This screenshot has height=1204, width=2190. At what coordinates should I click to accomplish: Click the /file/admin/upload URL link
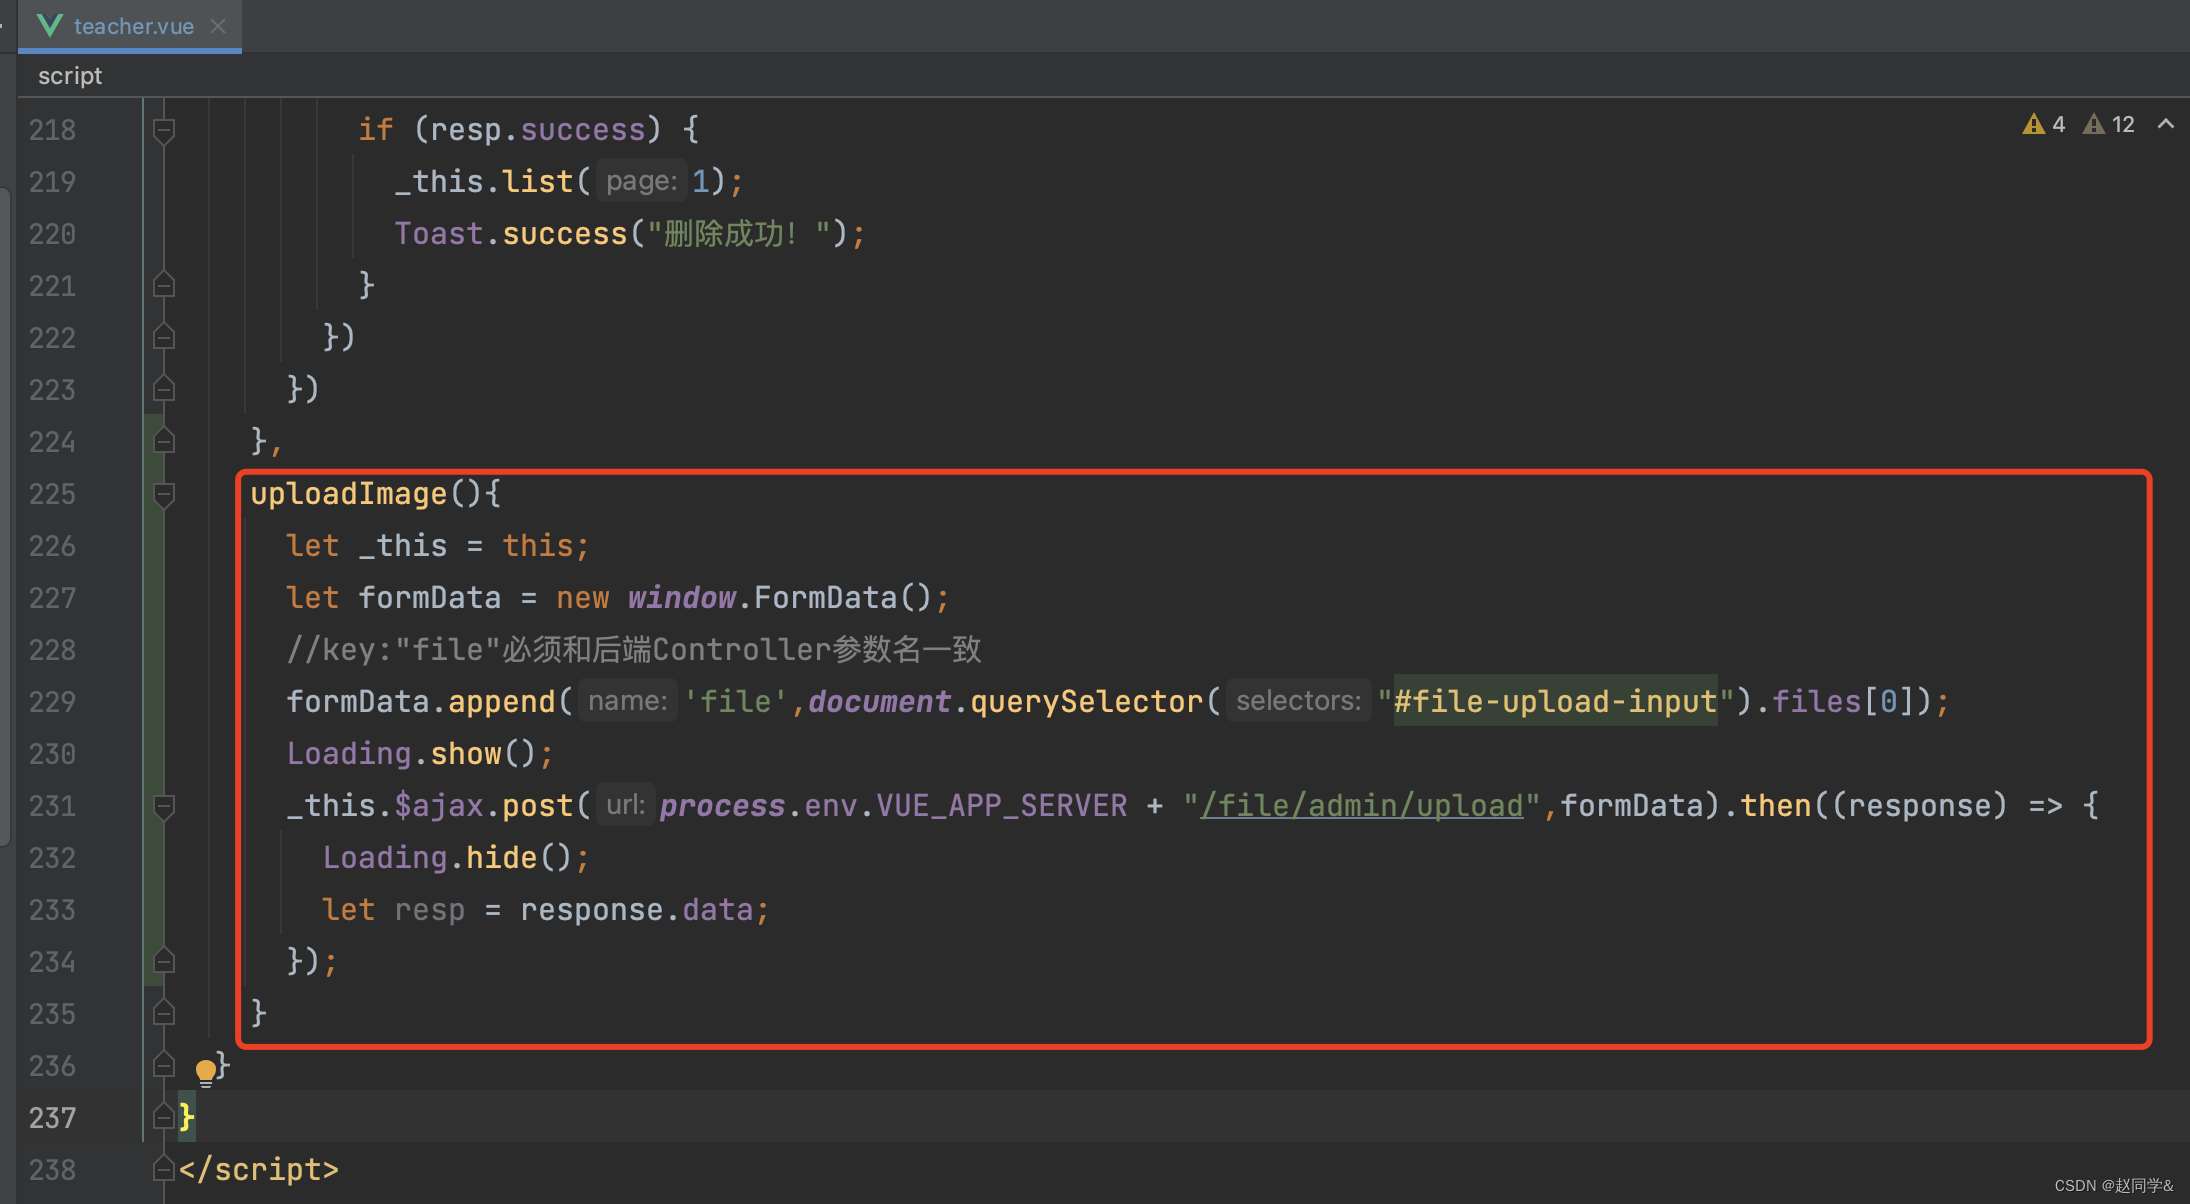coord(1361,805)
